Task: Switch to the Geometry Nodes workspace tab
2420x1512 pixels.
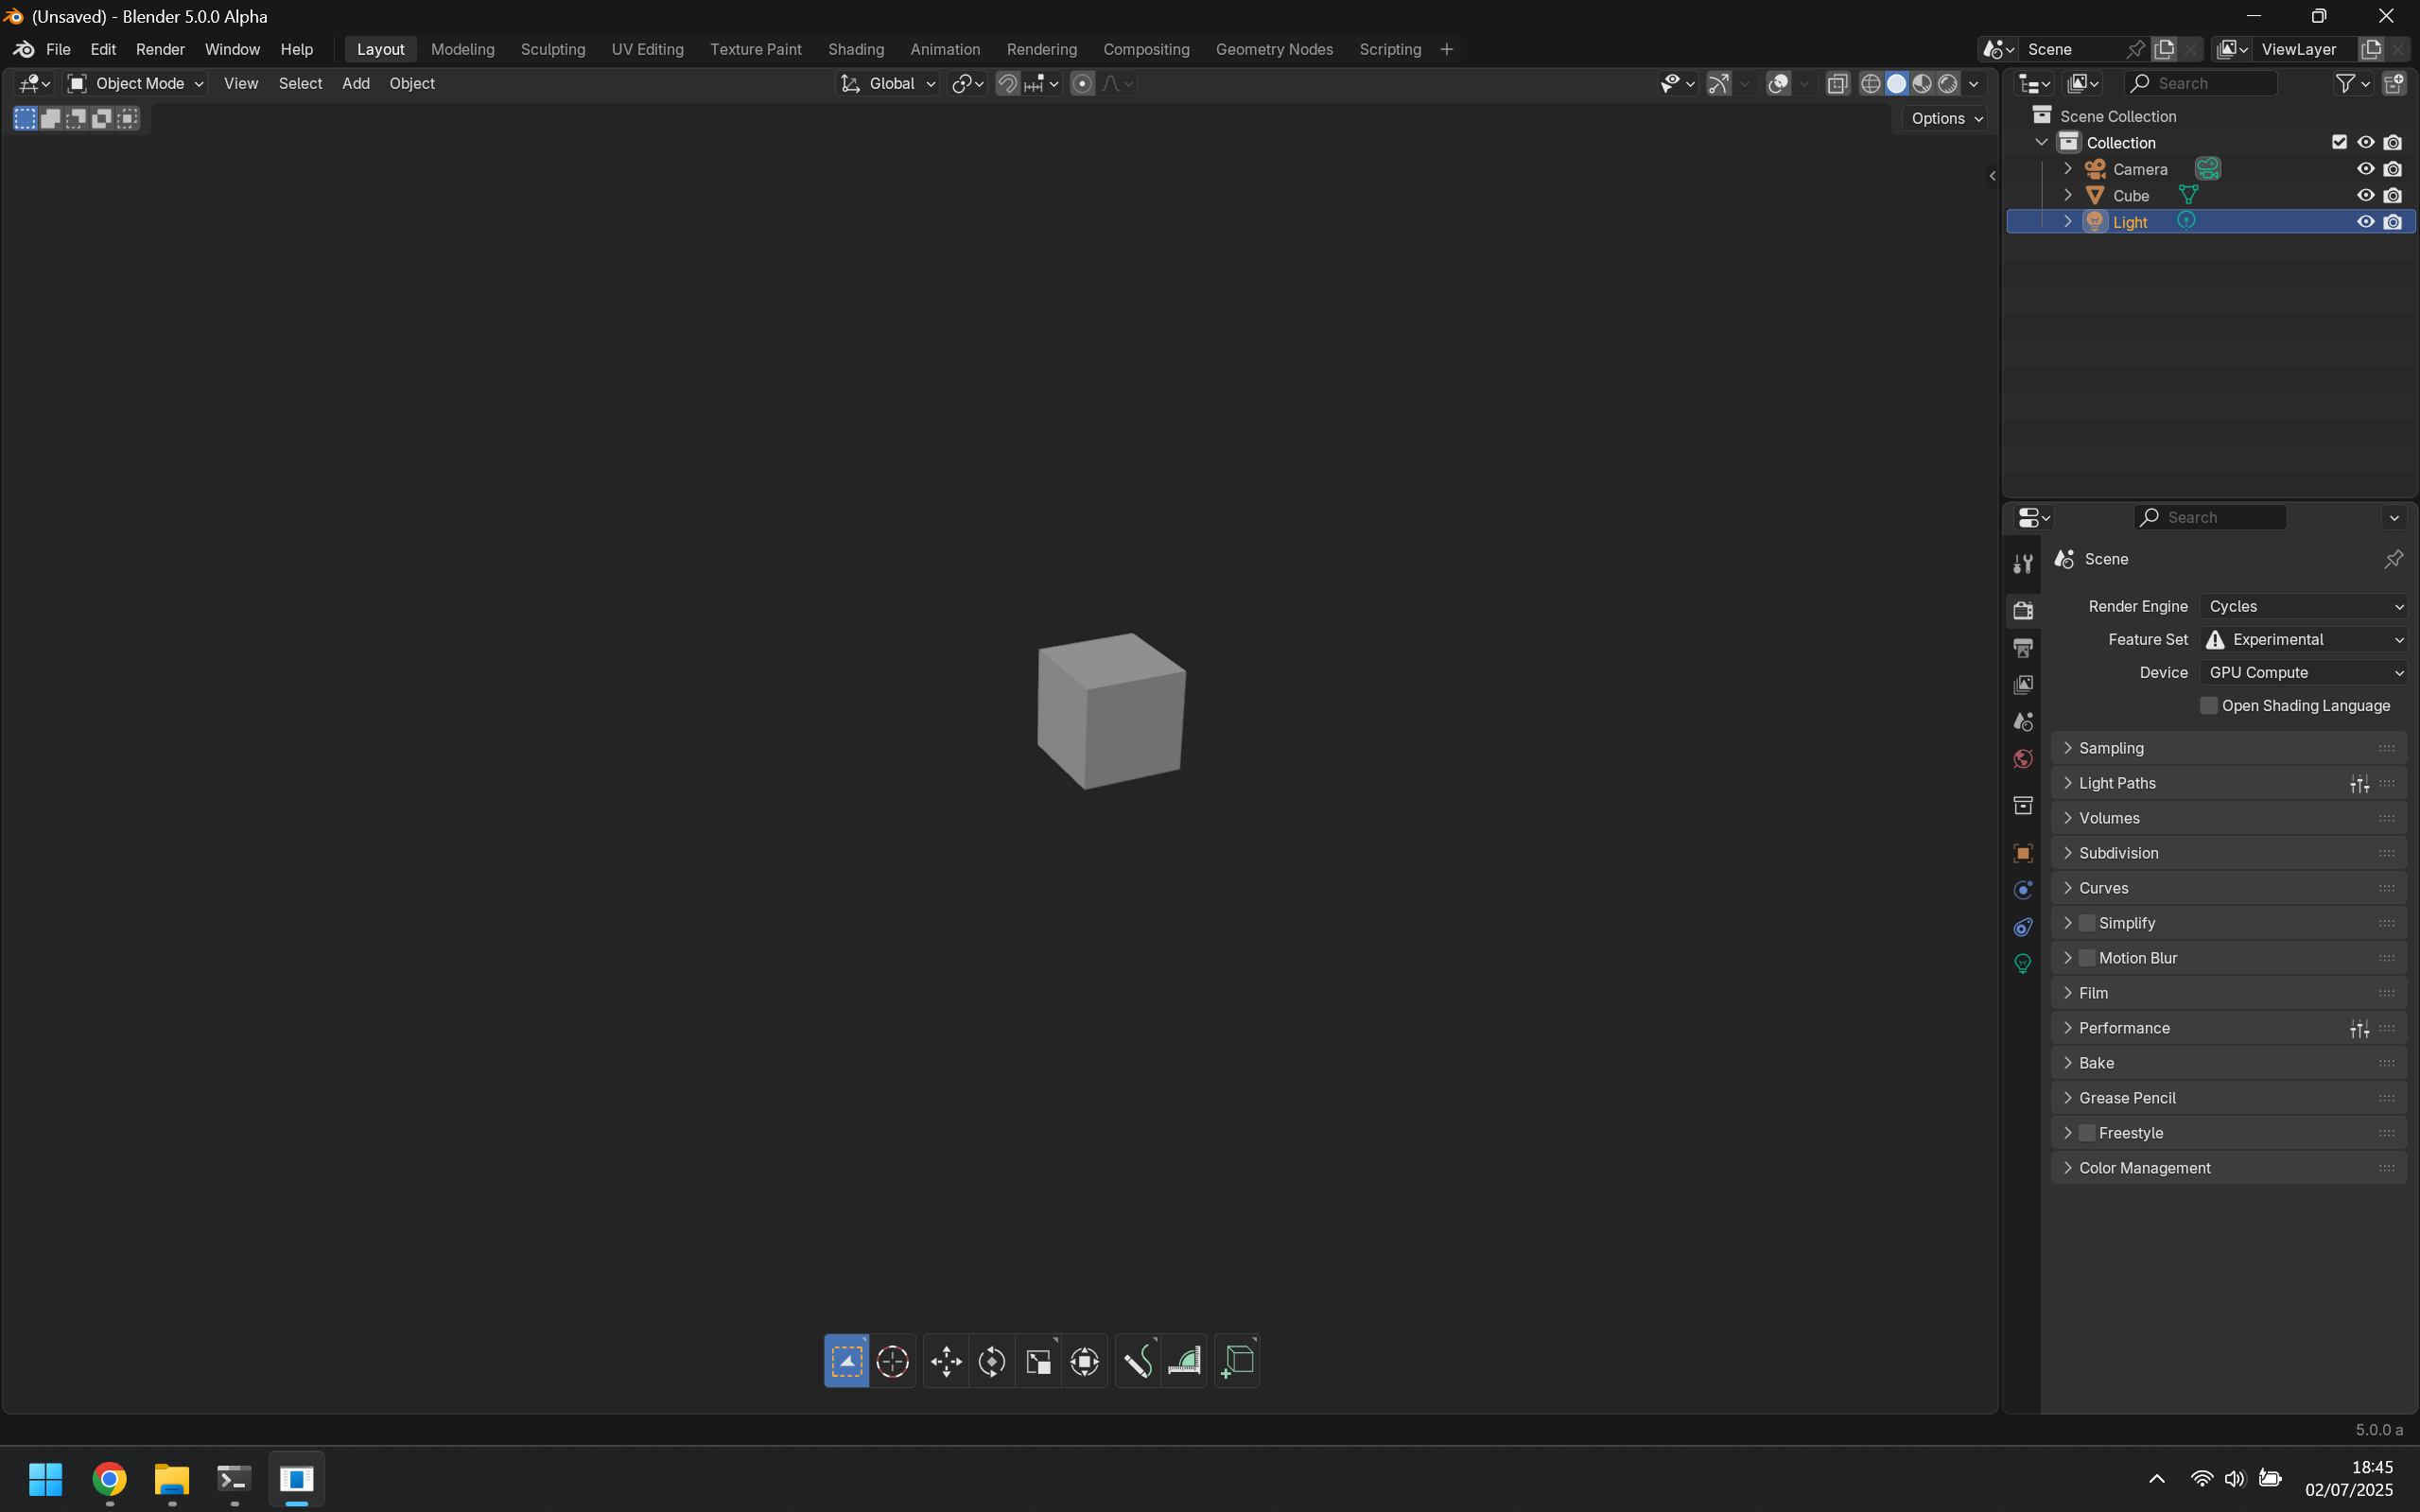Action: pyautogui.click(x=1274, y=49)
